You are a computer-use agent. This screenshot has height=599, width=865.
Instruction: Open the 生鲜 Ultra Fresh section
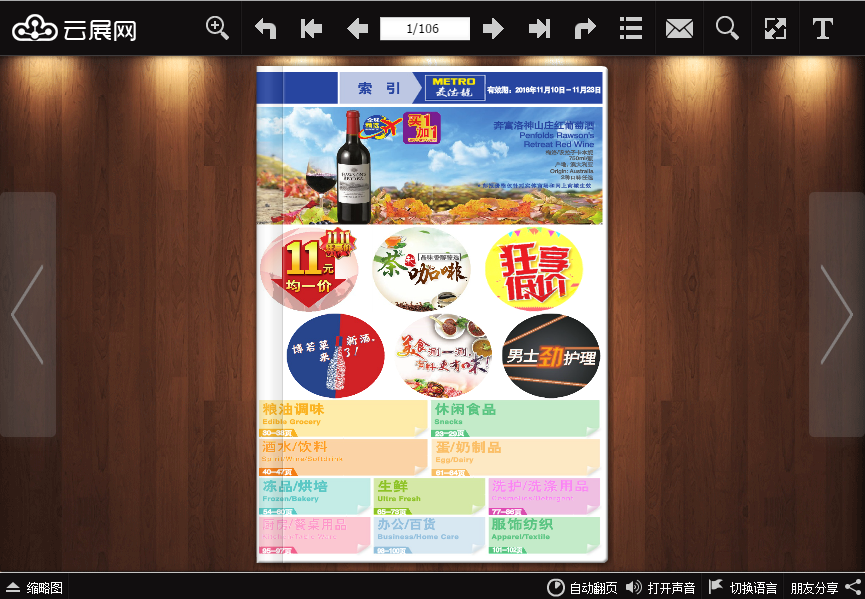point(429,496)
